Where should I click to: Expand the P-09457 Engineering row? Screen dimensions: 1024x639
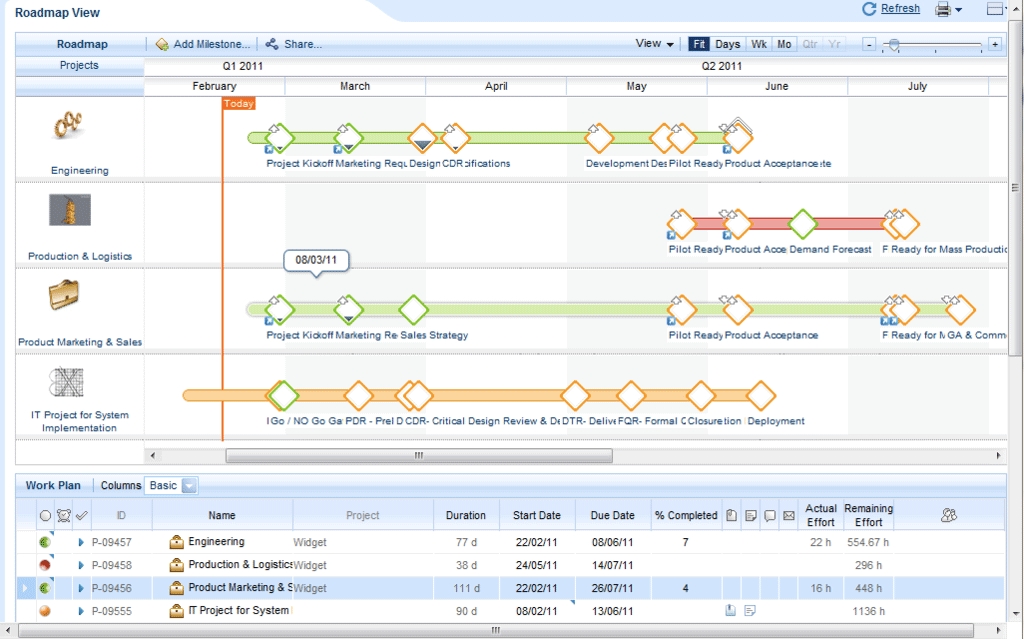tap(81, 541)
